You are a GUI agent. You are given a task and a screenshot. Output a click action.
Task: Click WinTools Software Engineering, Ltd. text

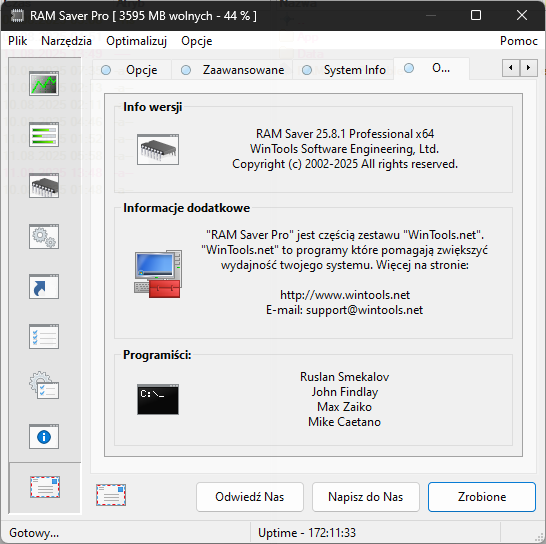click(x=345, y=149)
